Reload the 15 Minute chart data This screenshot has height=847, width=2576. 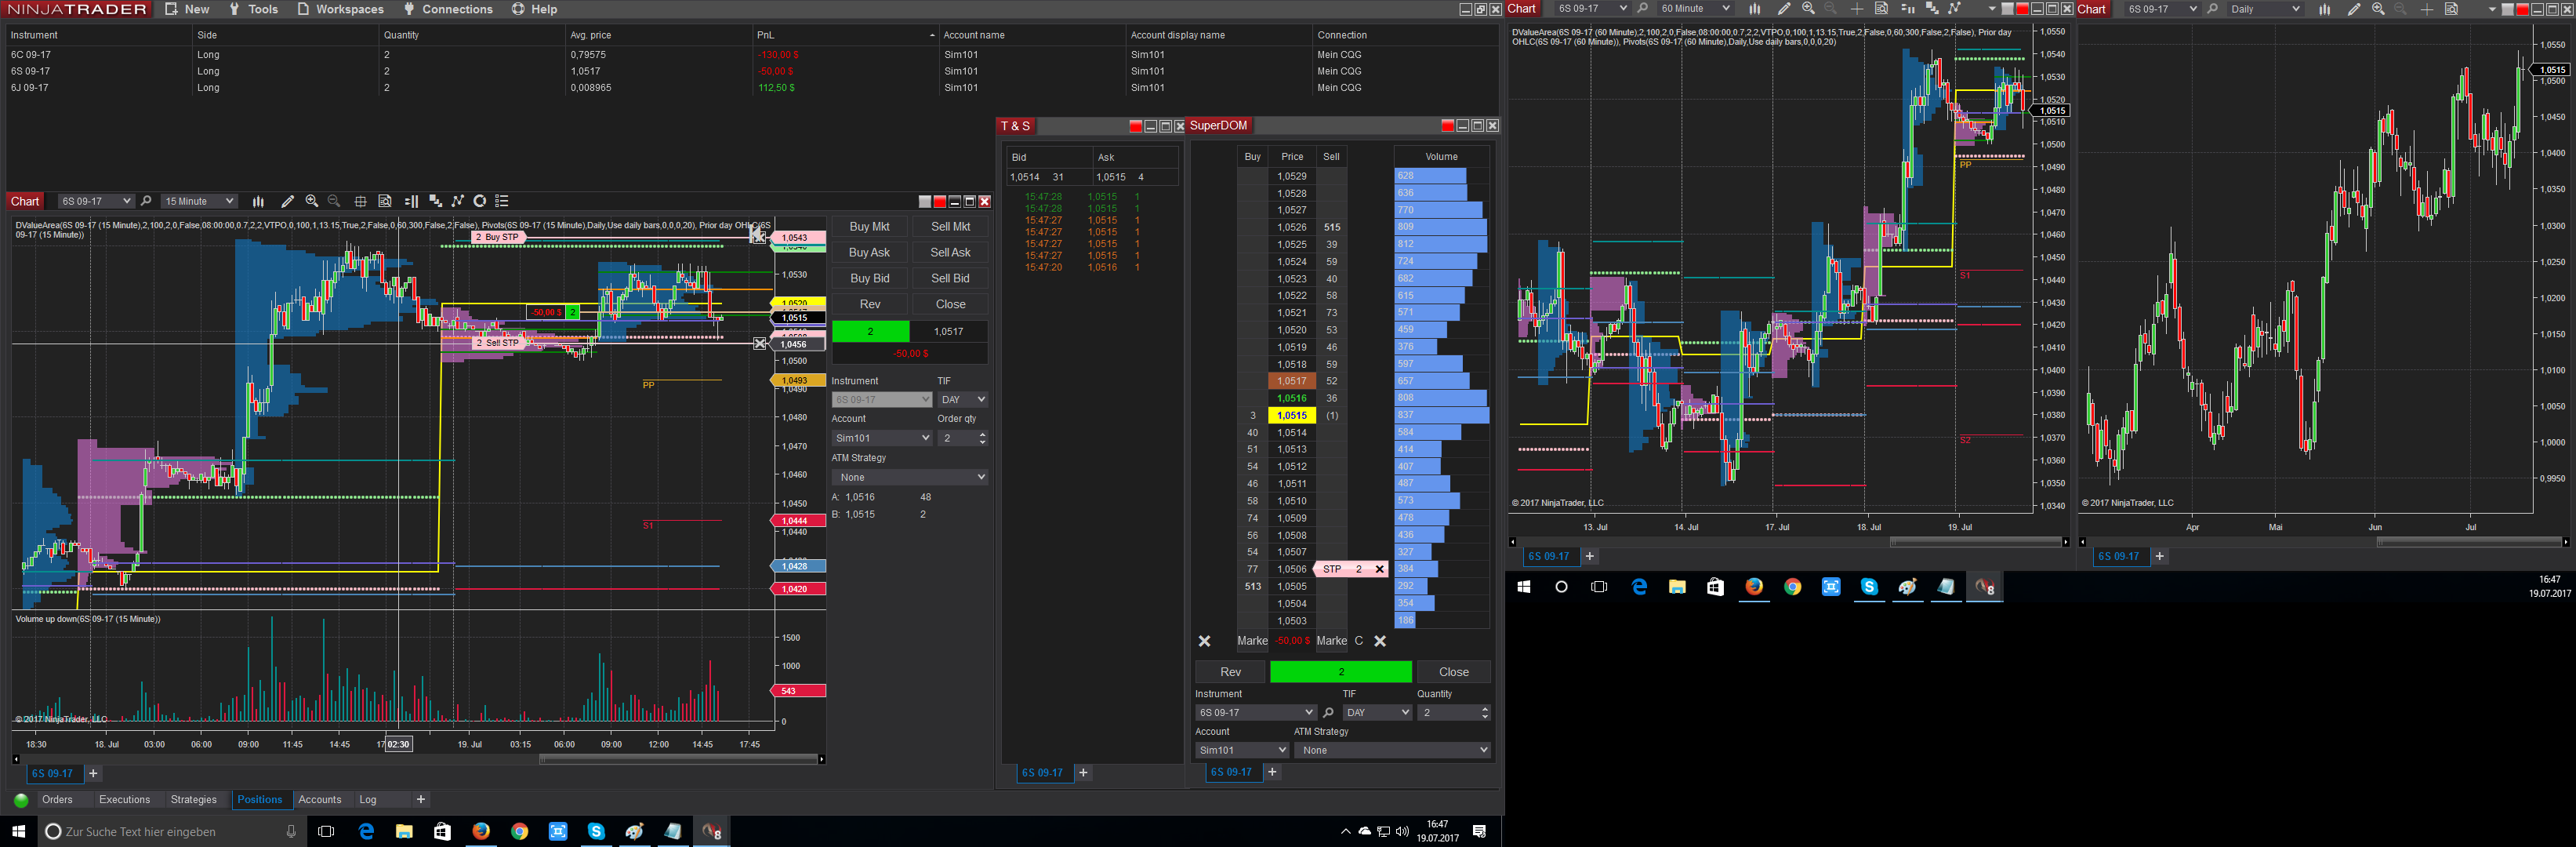pyautogui.click(x=480, y=201)
